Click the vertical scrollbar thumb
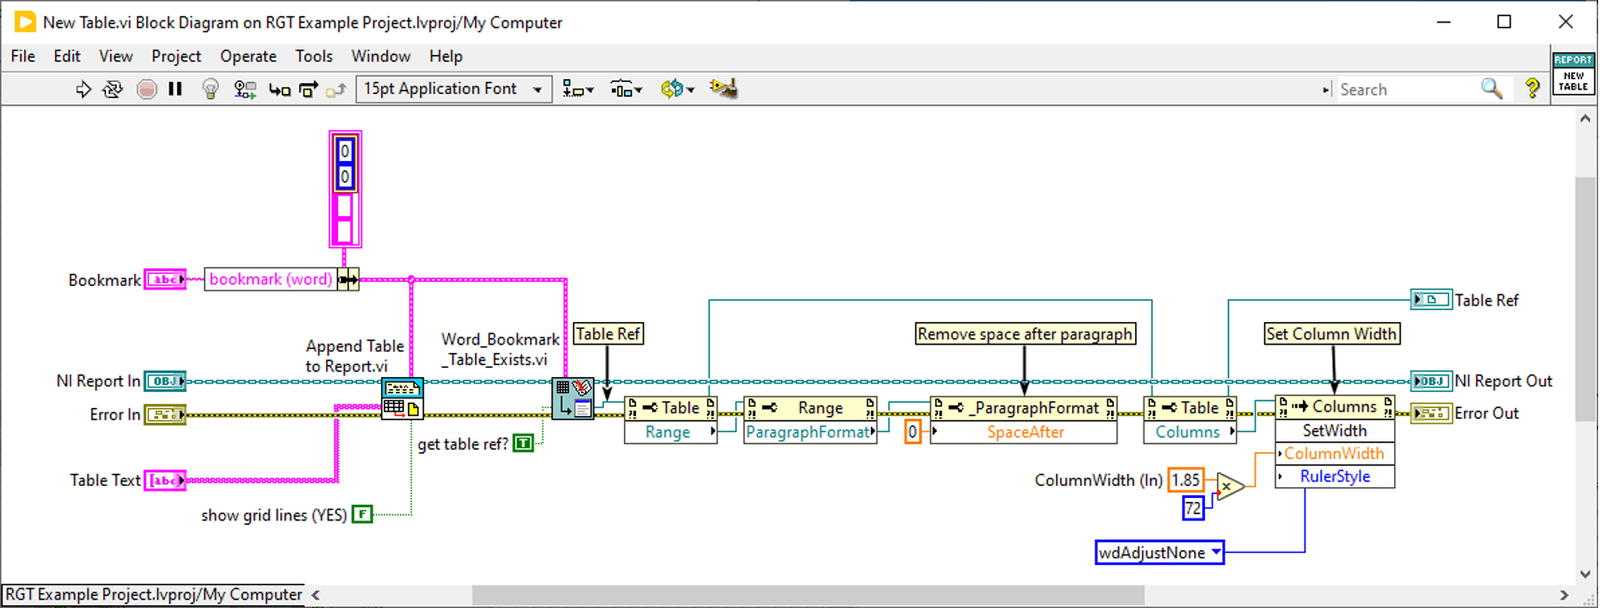The height and width of the screenshot is (608, 1600). pyautogui.click(x=1585, y=298)
